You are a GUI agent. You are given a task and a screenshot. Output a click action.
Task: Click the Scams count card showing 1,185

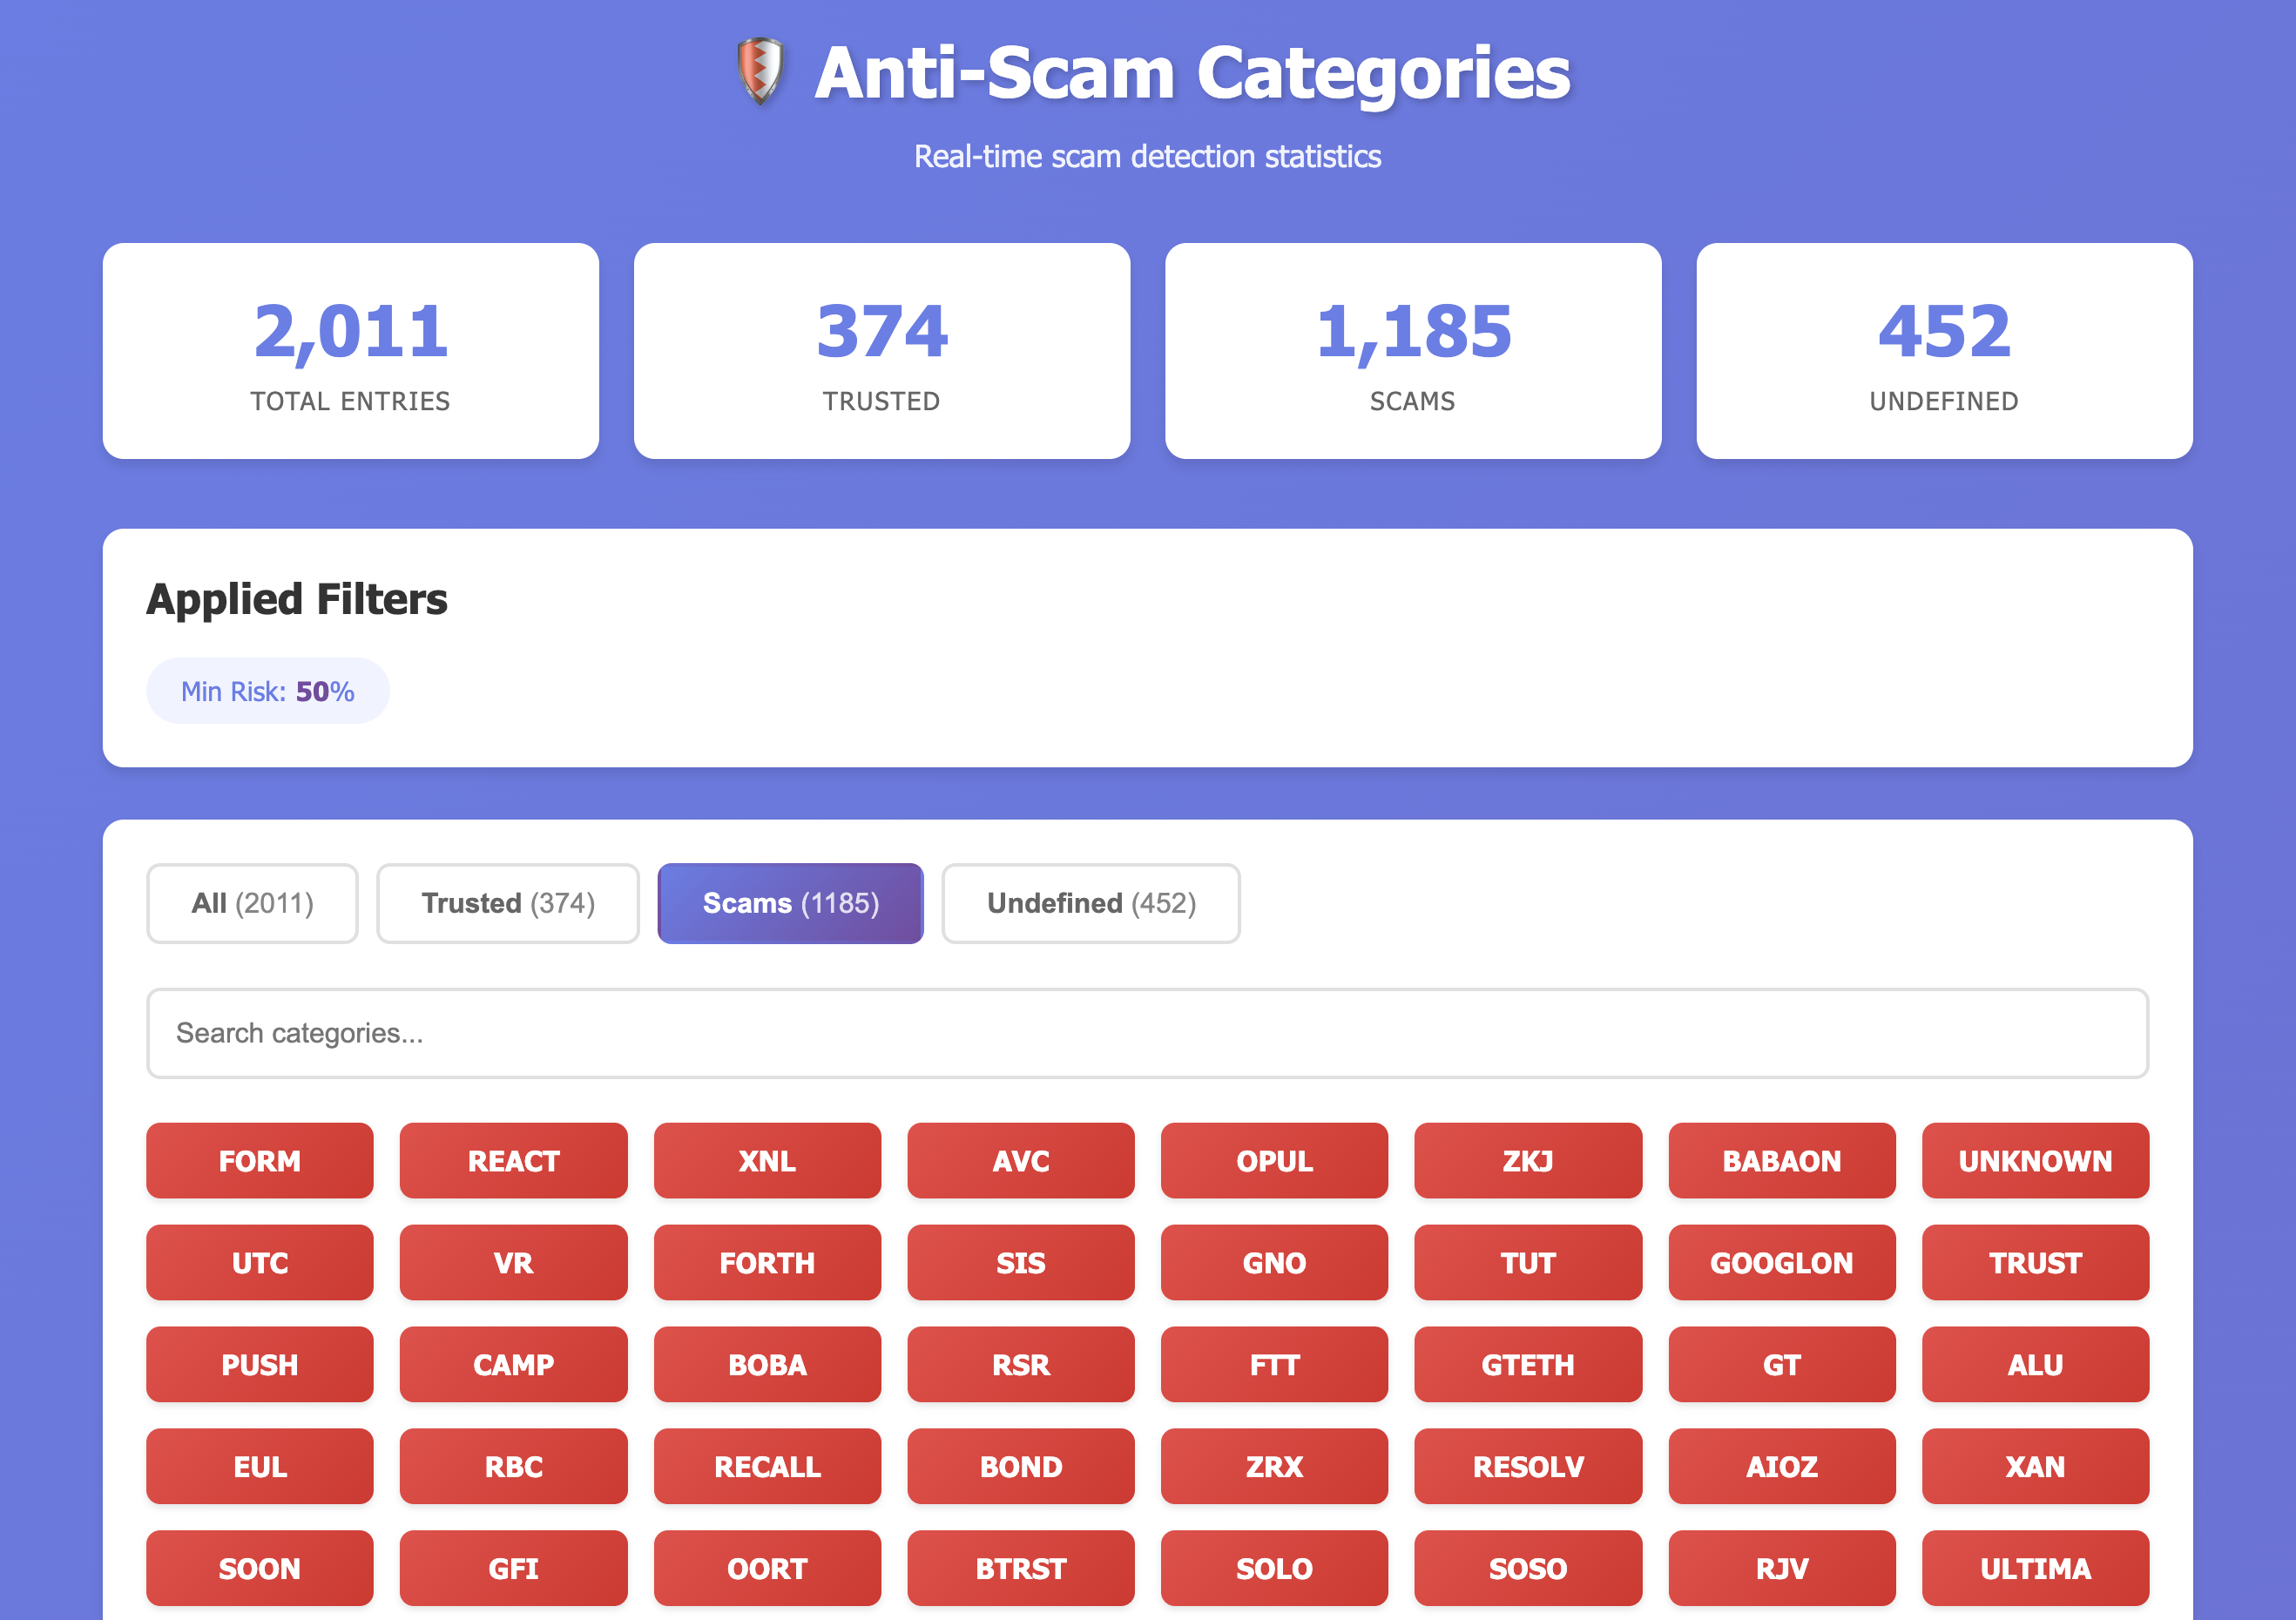(x=1413, y=351)
